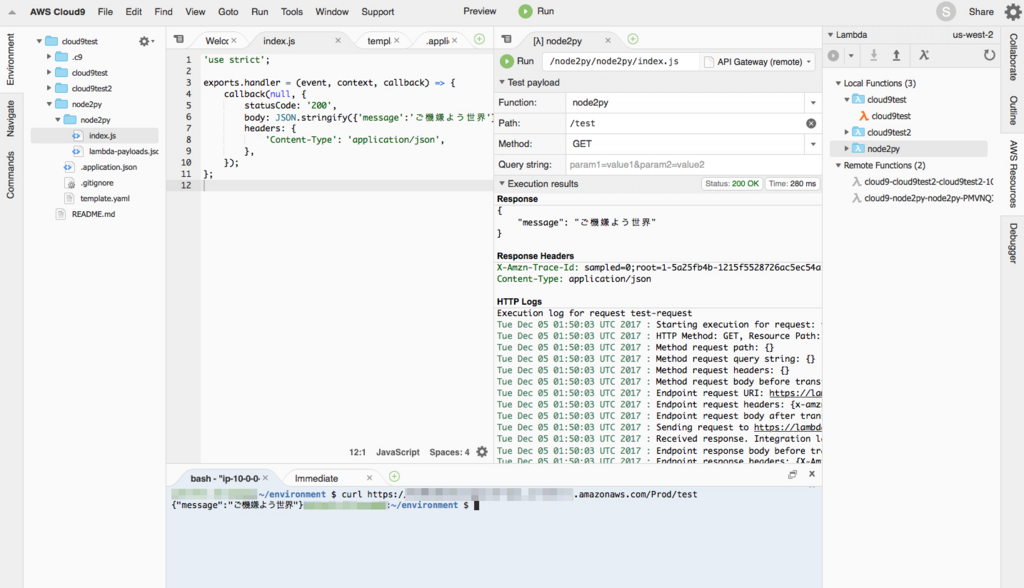Close the terminal panel
1024x588 pixels.
tap(812, 474)
